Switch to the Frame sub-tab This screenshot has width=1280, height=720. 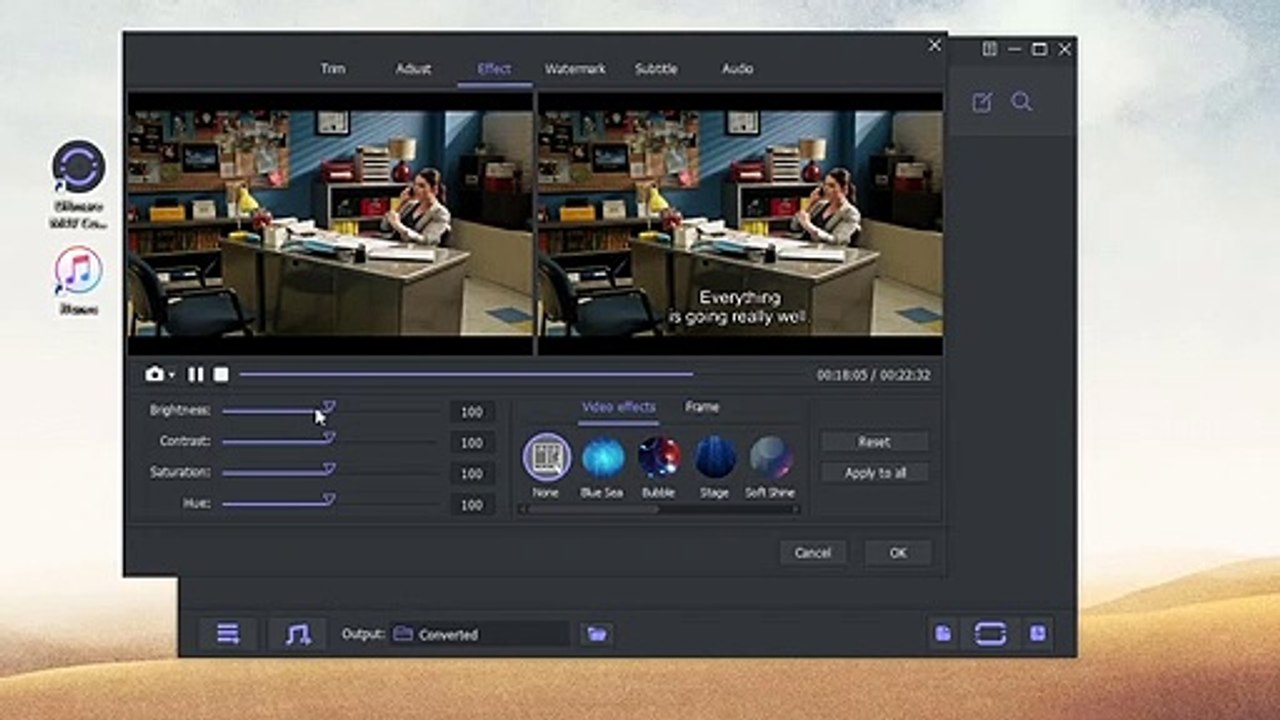tap(702, 407)
